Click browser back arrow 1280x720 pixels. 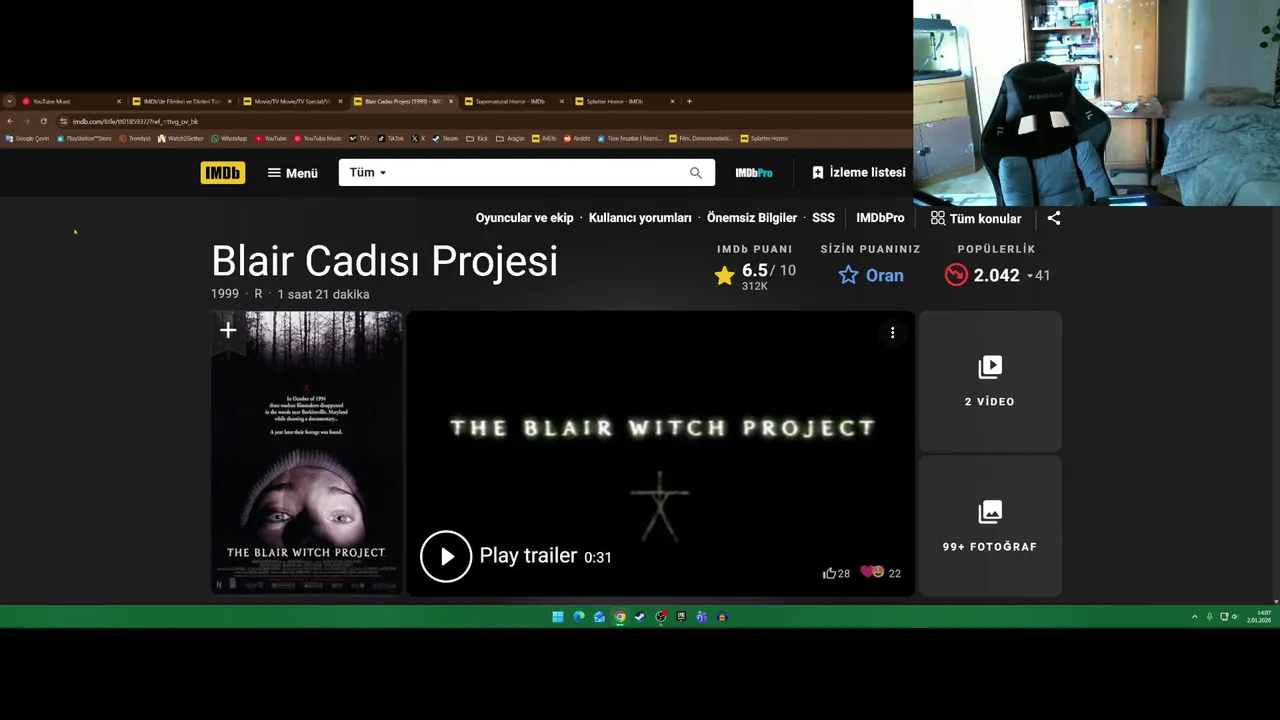click(10, 121)
